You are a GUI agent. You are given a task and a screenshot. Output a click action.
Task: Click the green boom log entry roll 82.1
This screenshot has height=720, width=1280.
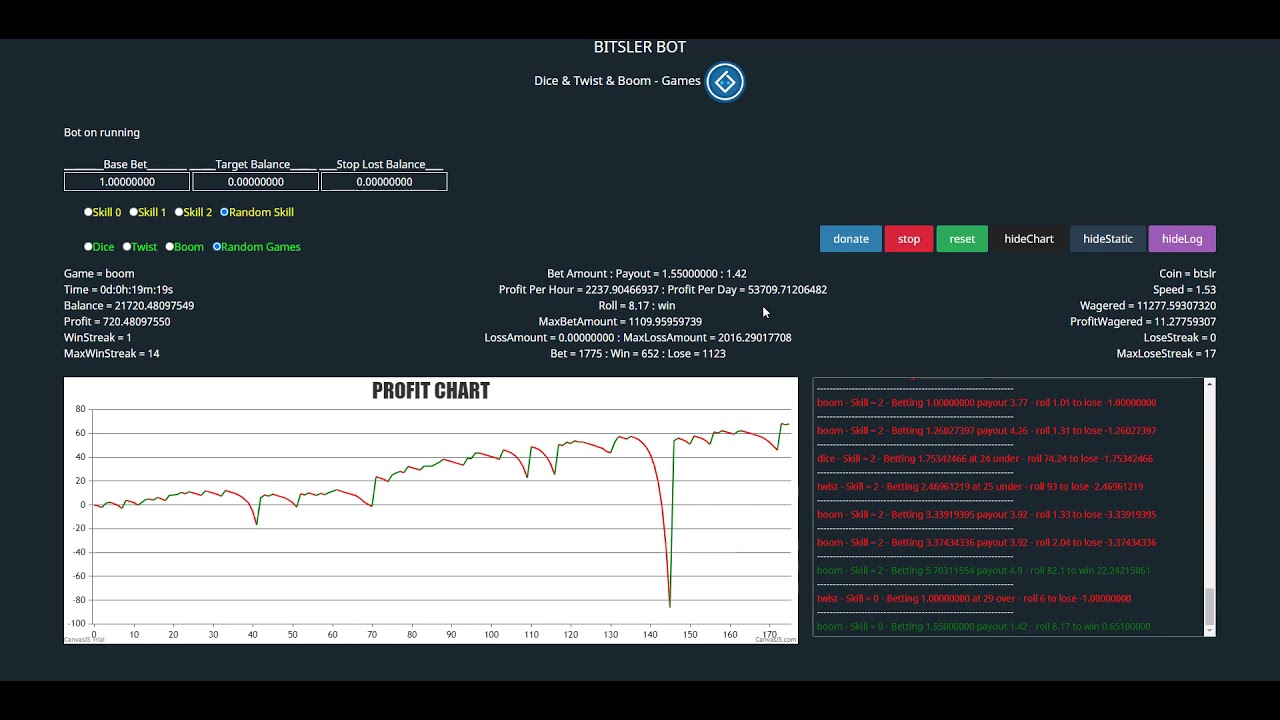tap(984, 570)
